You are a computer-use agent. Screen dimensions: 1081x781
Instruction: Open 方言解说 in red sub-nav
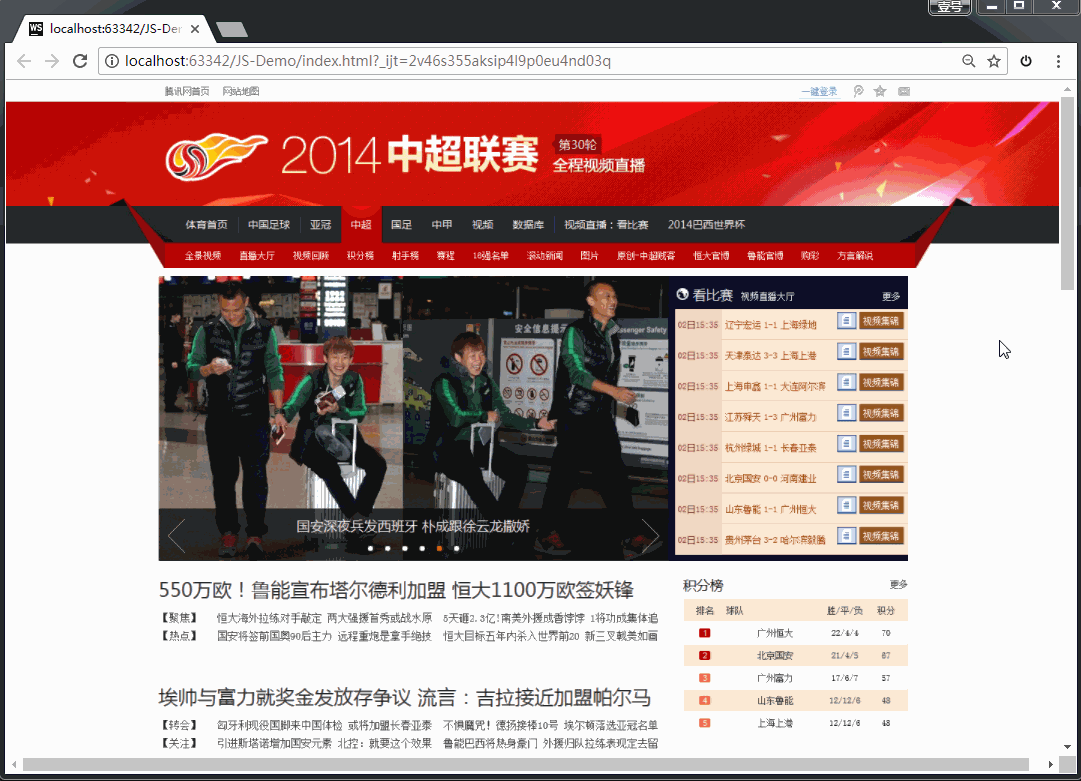click(x=855, y=256)
